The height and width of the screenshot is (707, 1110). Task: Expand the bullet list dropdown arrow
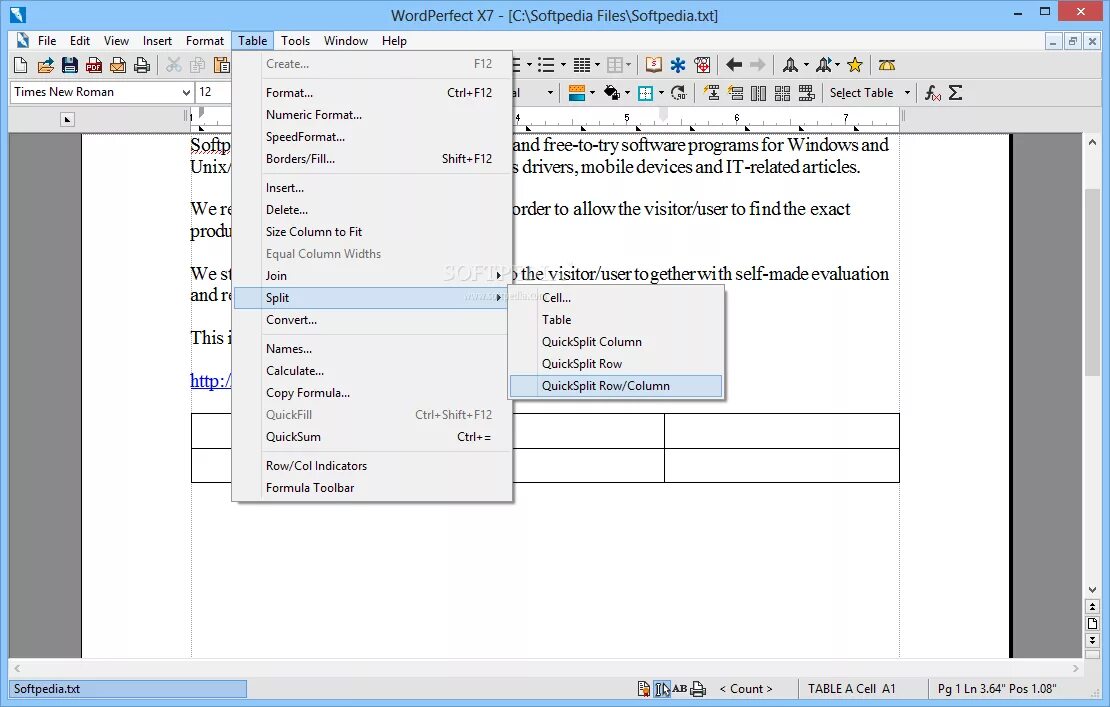click(x=563, y=65)
